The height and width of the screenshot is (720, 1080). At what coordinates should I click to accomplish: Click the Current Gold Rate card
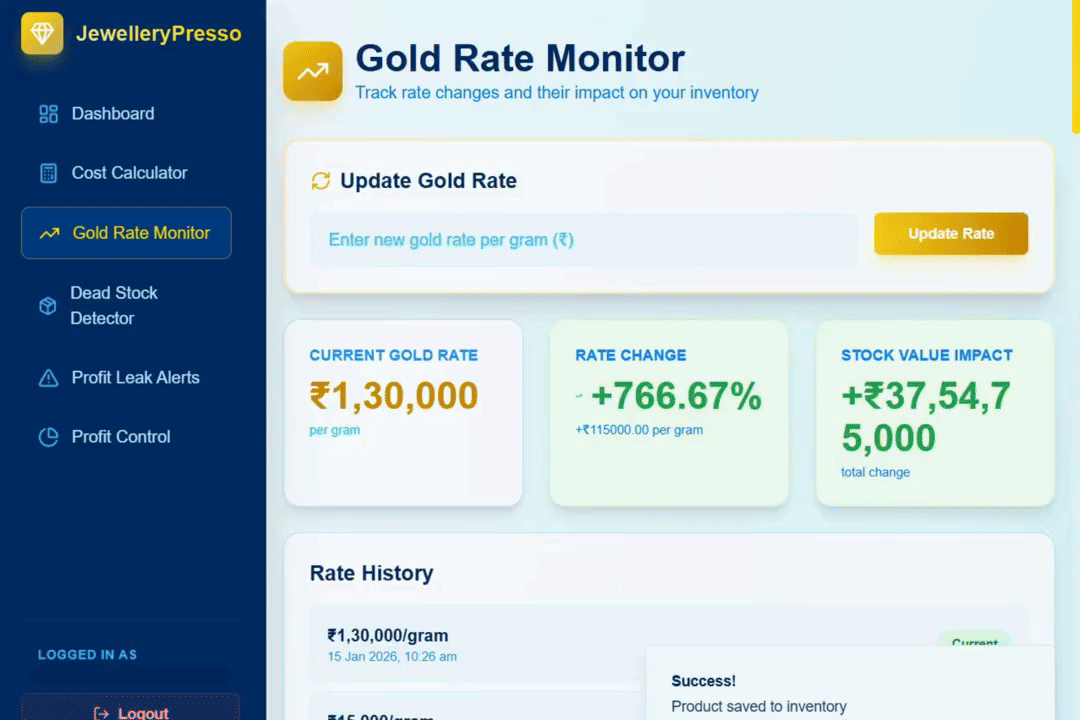(x=403, y=412)
